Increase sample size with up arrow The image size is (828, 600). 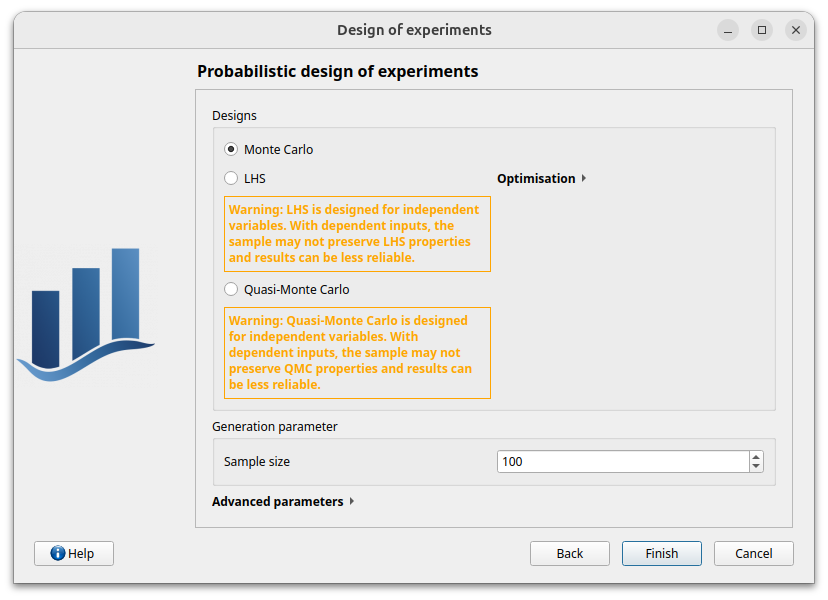756,457
